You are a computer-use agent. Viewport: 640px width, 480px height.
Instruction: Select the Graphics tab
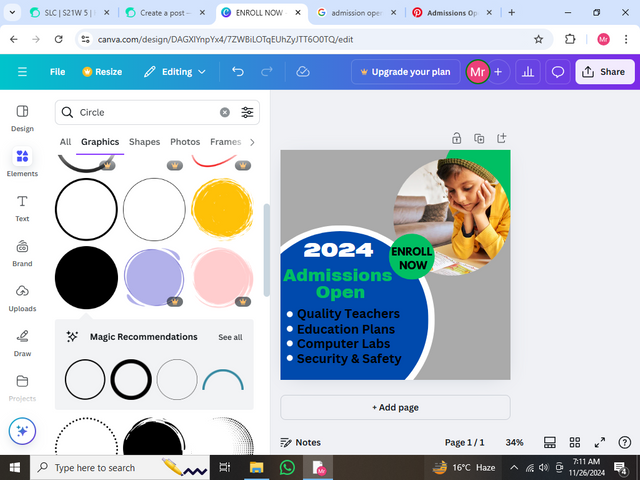pos(100,142)
